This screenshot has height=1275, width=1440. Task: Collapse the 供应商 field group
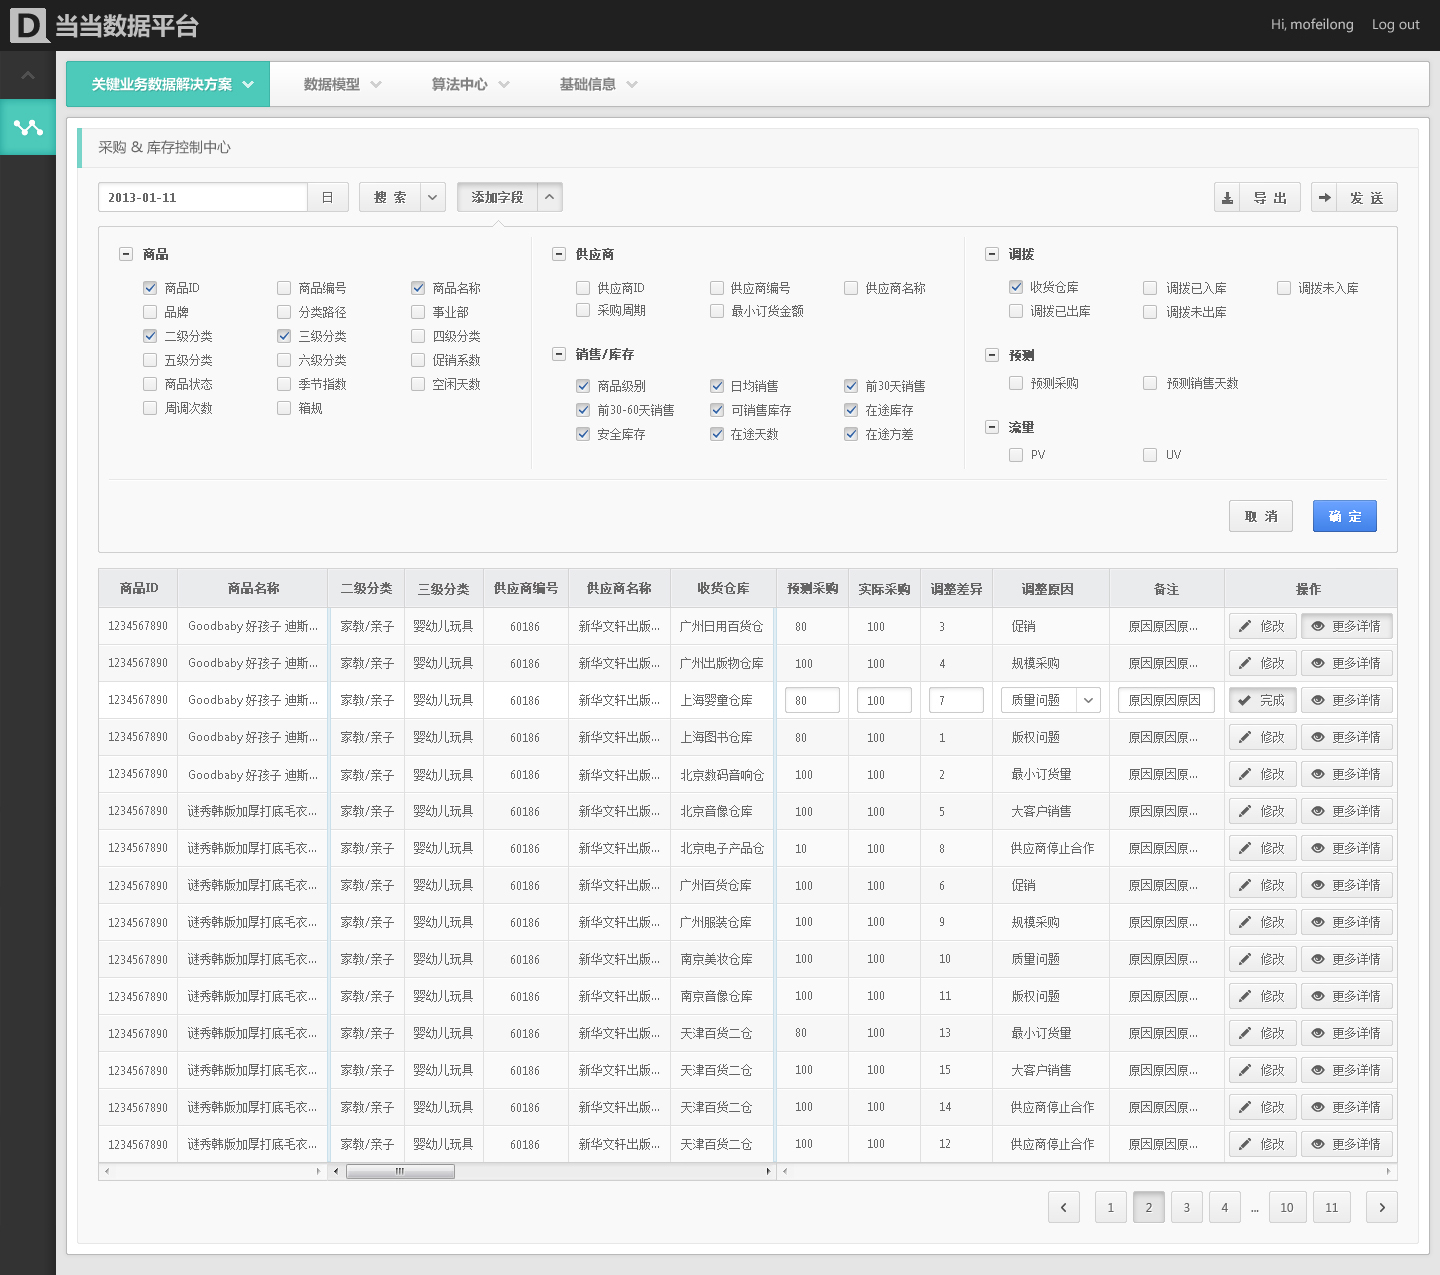(559, 254)
